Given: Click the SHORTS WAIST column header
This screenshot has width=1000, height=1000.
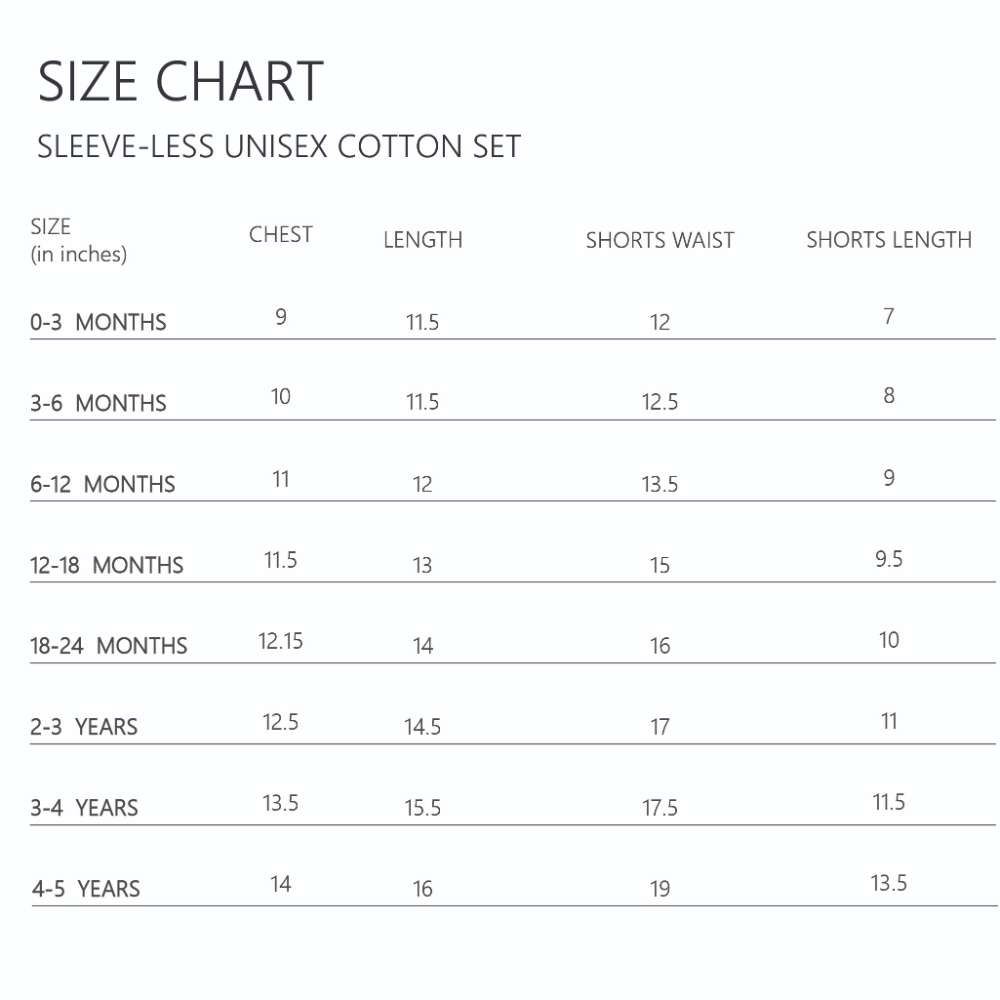Looking at the screenshot, I should click(x=660, y=240).
